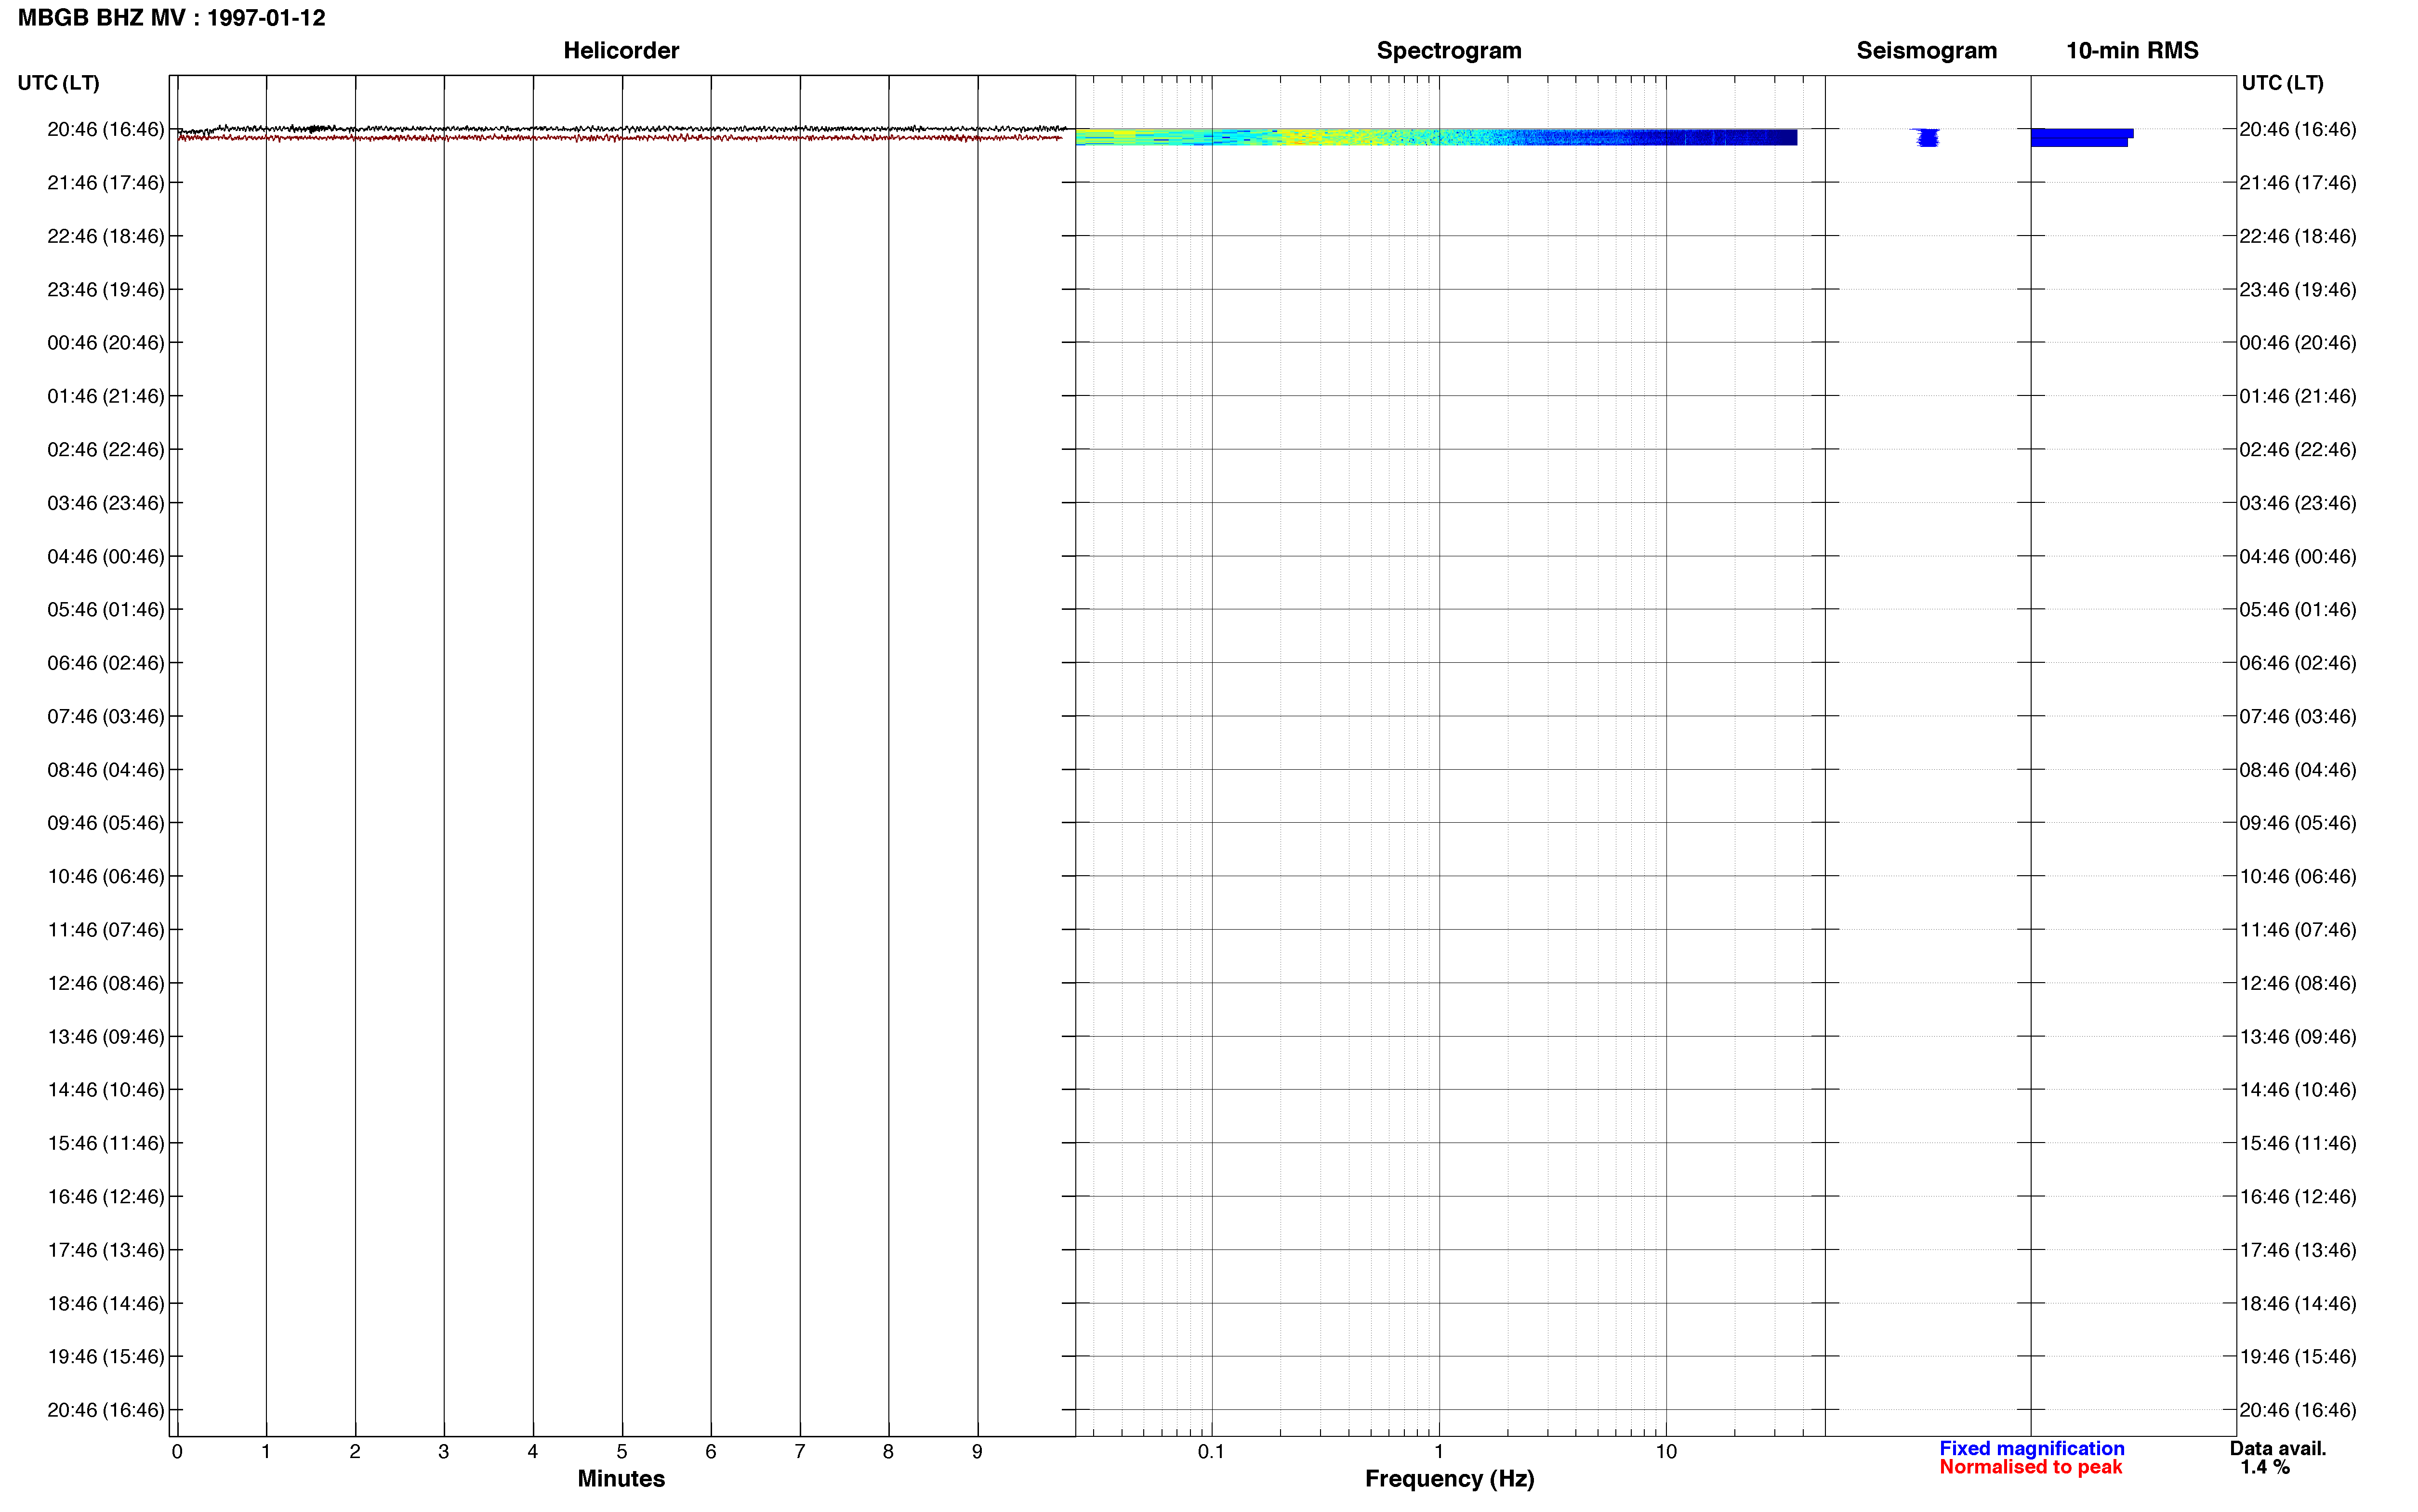Click left time label '10:46 (06:46)'
This screenshot has height=1512, width=2418.
pos(106,877)
